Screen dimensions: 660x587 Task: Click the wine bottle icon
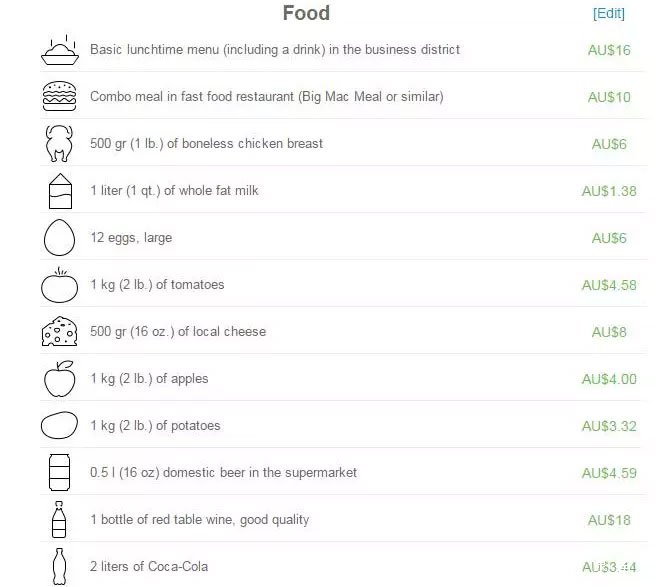click(x=59, y=520)
